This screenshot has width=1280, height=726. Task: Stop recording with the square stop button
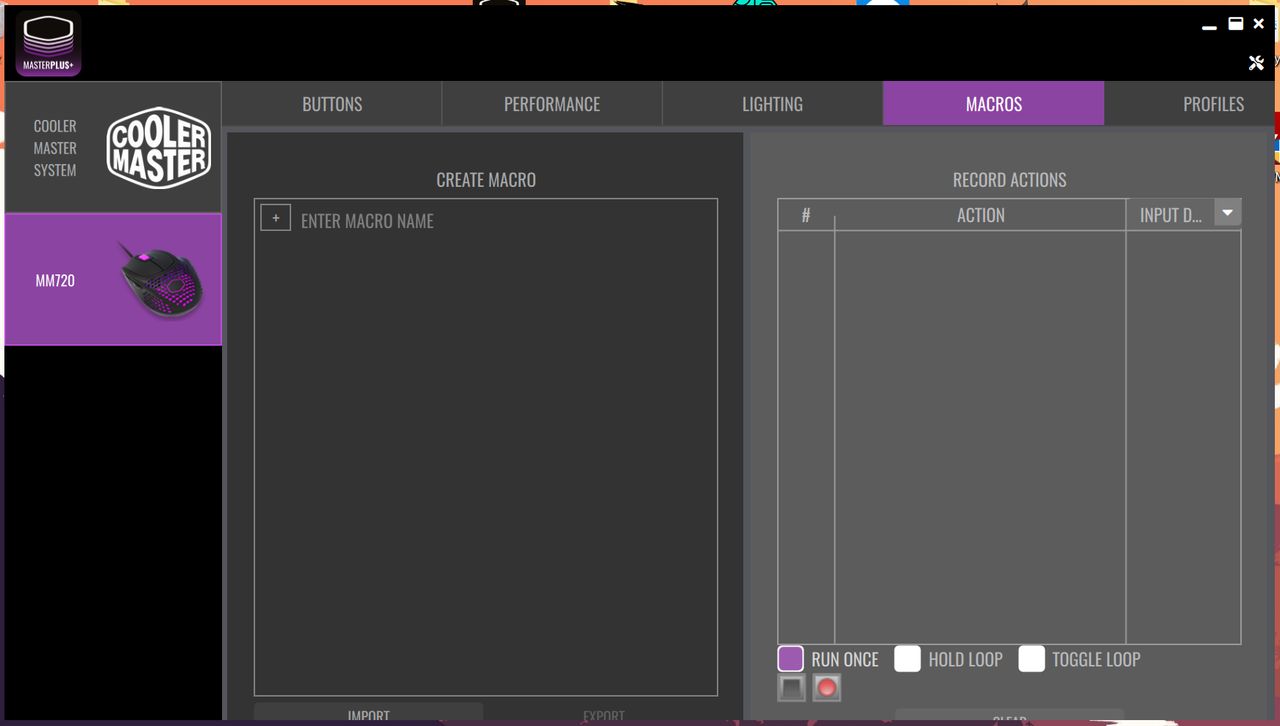pos(791,688)
